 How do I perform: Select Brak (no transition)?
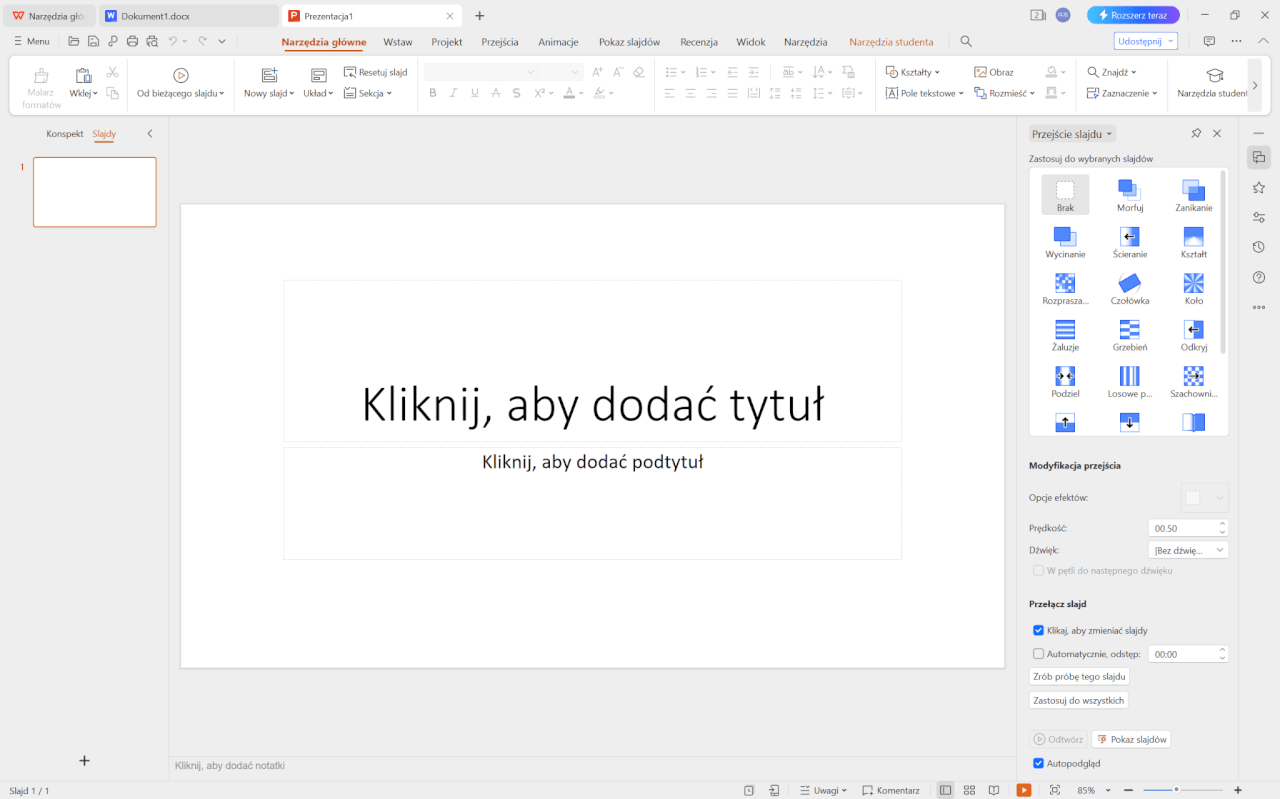pos(1065,195)
